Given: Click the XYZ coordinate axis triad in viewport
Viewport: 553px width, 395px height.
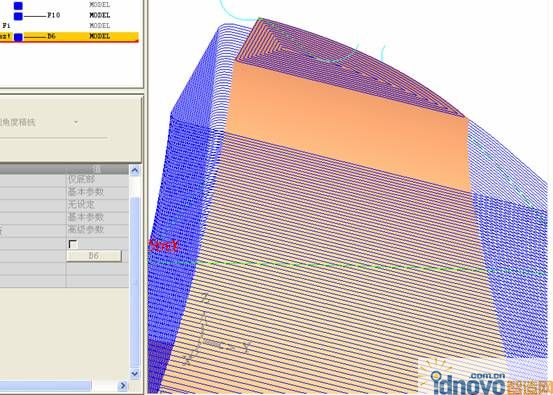Looking at the screenshot, I should pos(215,330).
